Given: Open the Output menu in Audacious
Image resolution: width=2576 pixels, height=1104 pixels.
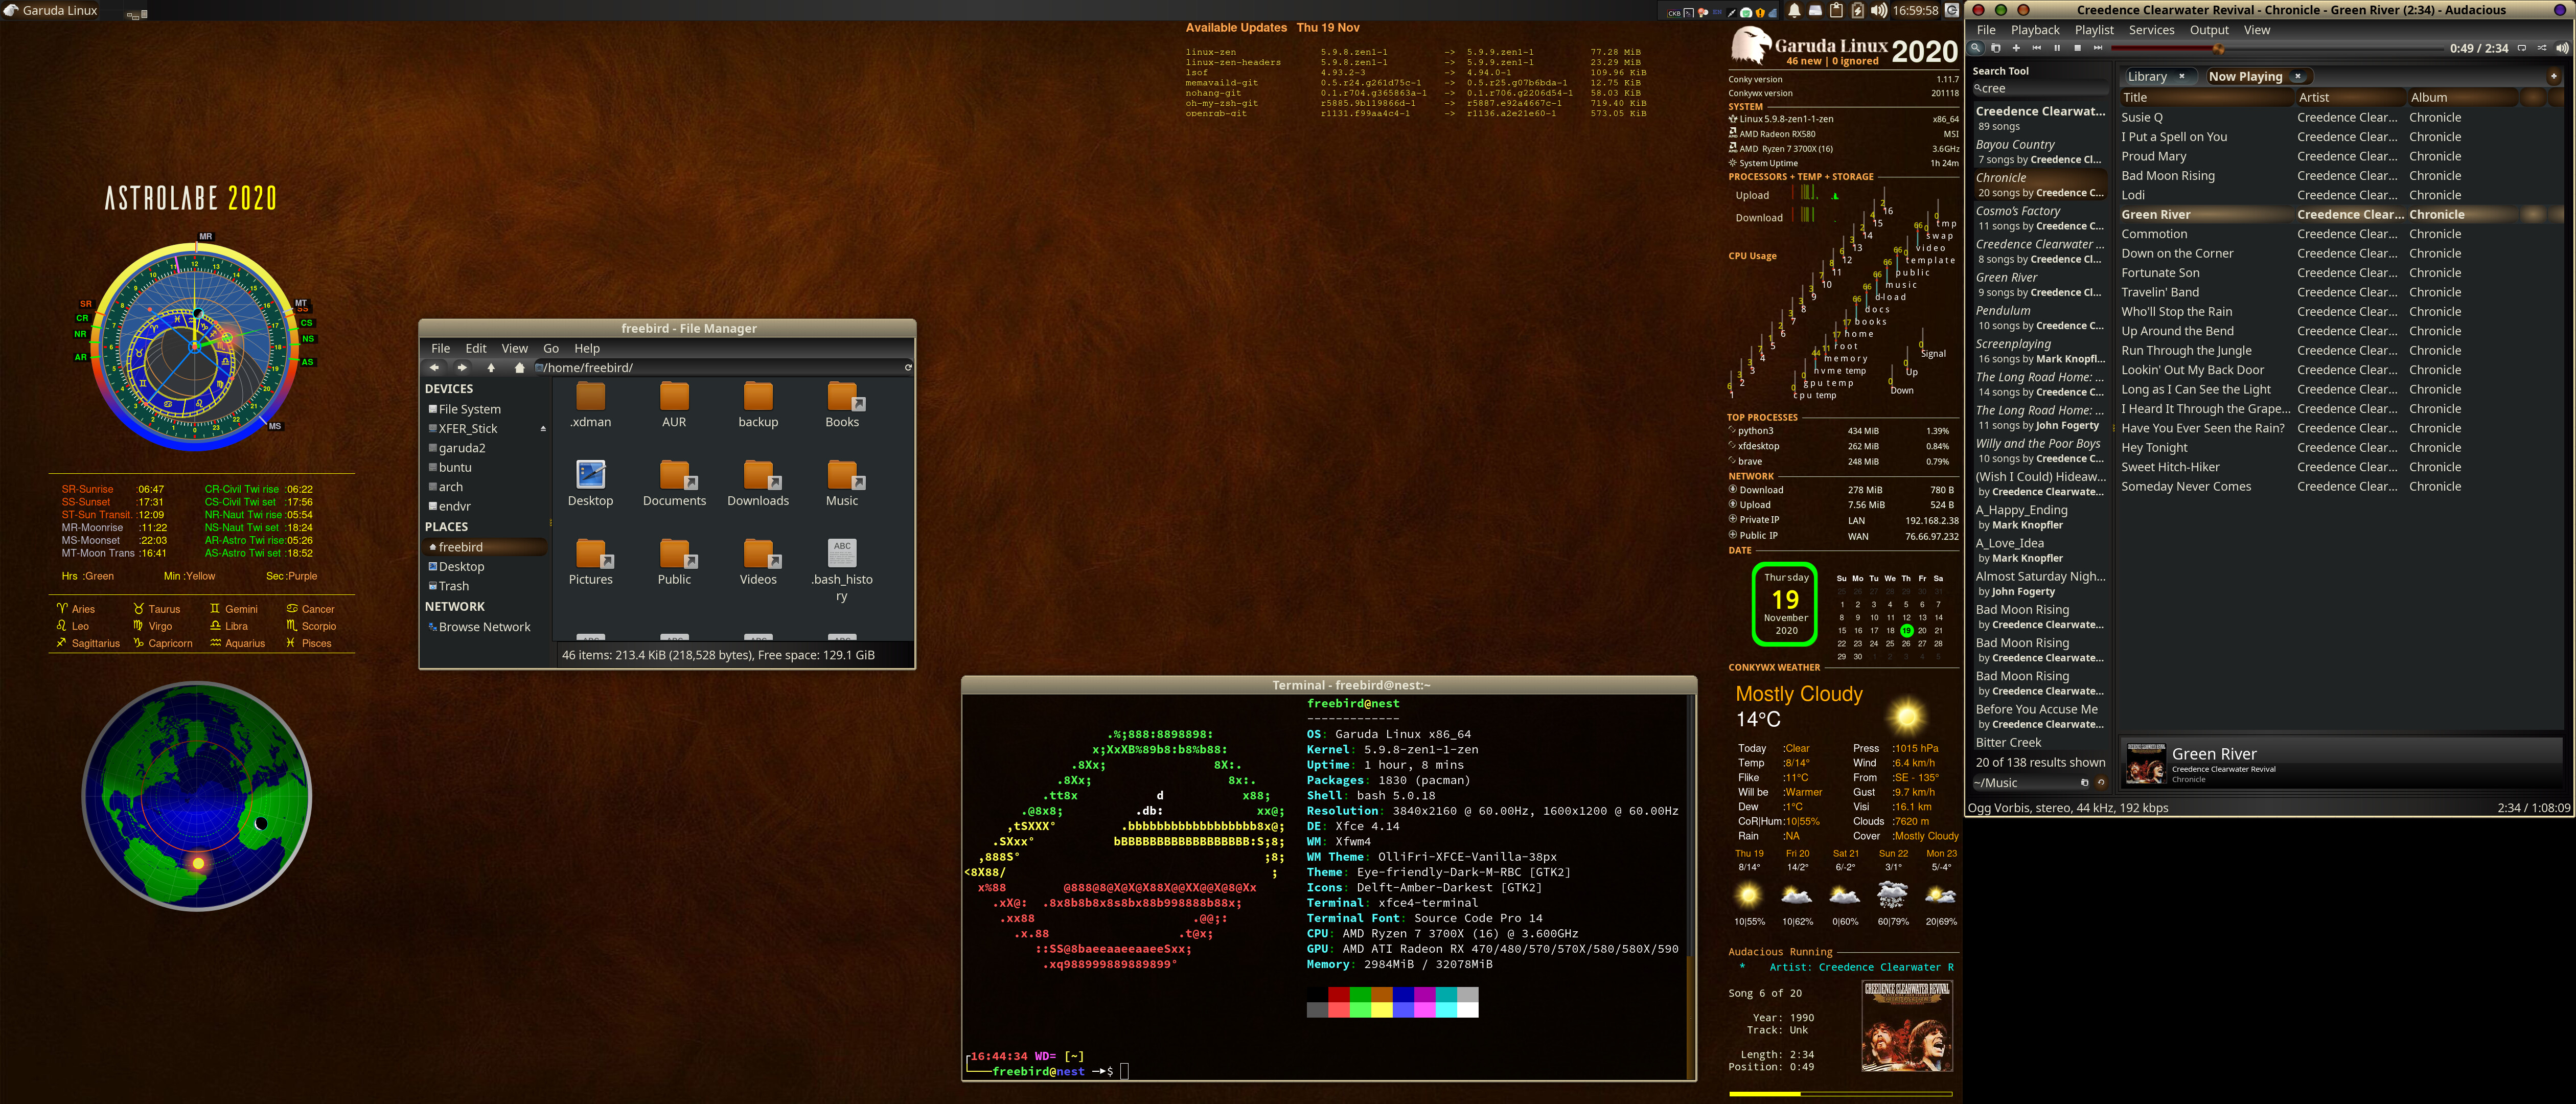Looking at the screenshot, I should tap(2209, 30).
